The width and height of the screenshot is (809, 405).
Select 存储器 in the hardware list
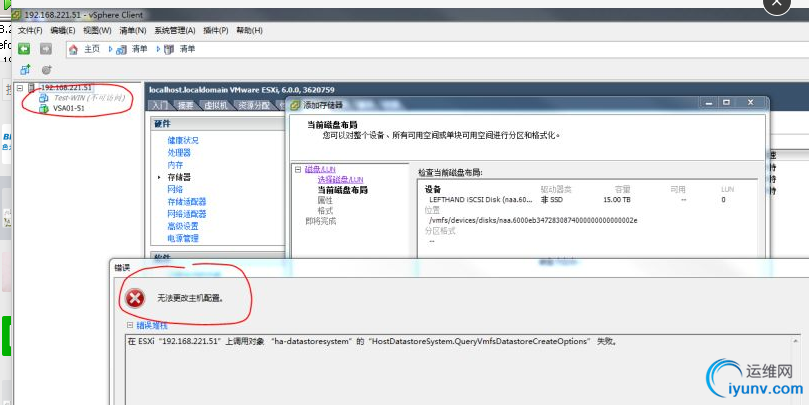pos(179,177)
